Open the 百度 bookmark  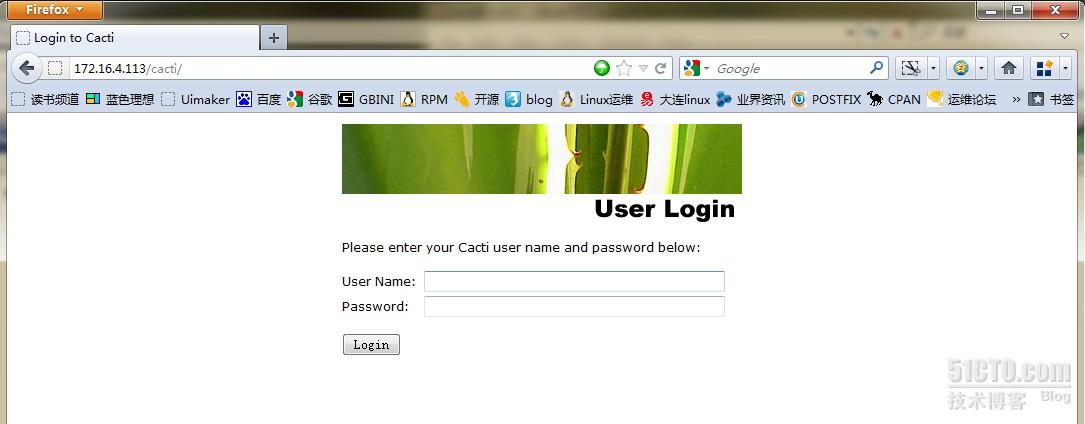[259, 99]
